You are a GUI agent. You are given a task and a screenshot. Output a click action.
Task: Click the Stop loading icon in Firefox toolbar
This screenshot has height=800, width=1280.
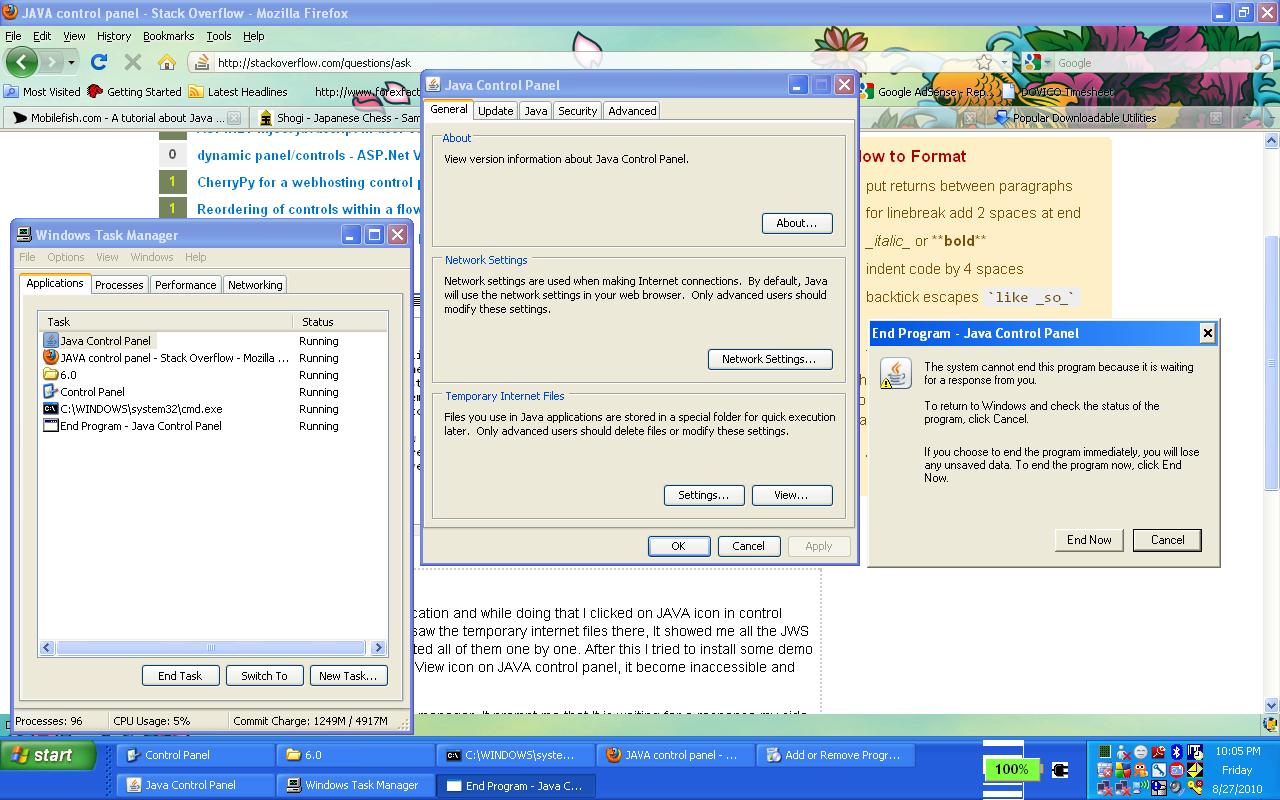tap(131, 61)
